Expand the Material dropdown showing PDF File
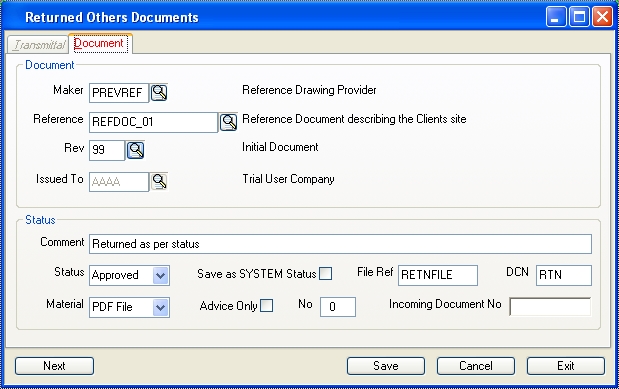 coord(161,307)
